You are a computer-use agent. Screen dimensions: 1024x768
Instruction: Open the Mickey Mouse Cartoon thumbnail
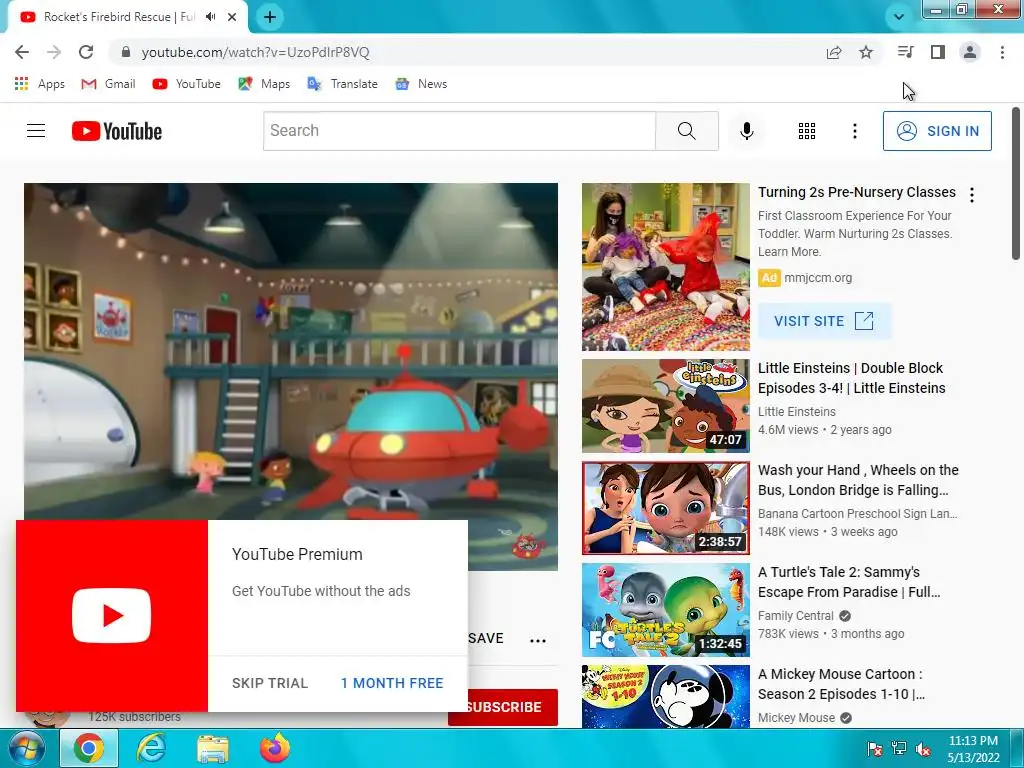pos(665,696)
